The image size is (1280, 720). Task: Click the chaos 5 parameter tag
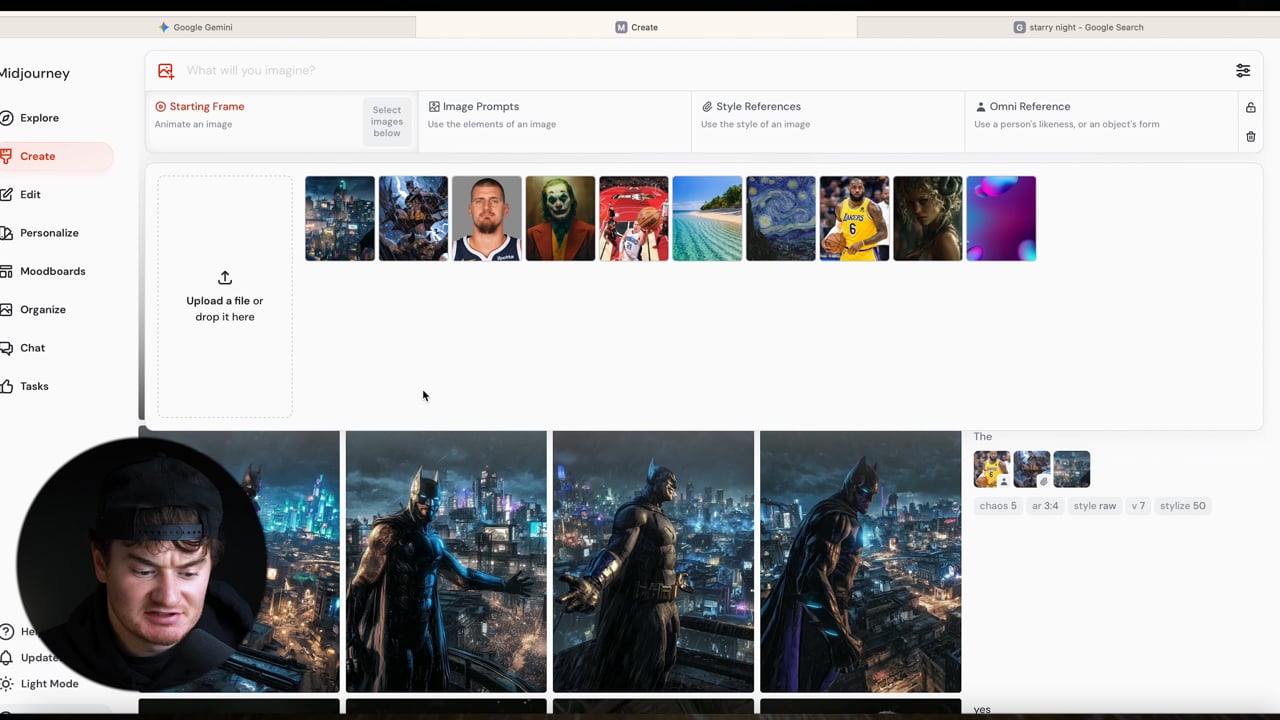coord(998,506)
